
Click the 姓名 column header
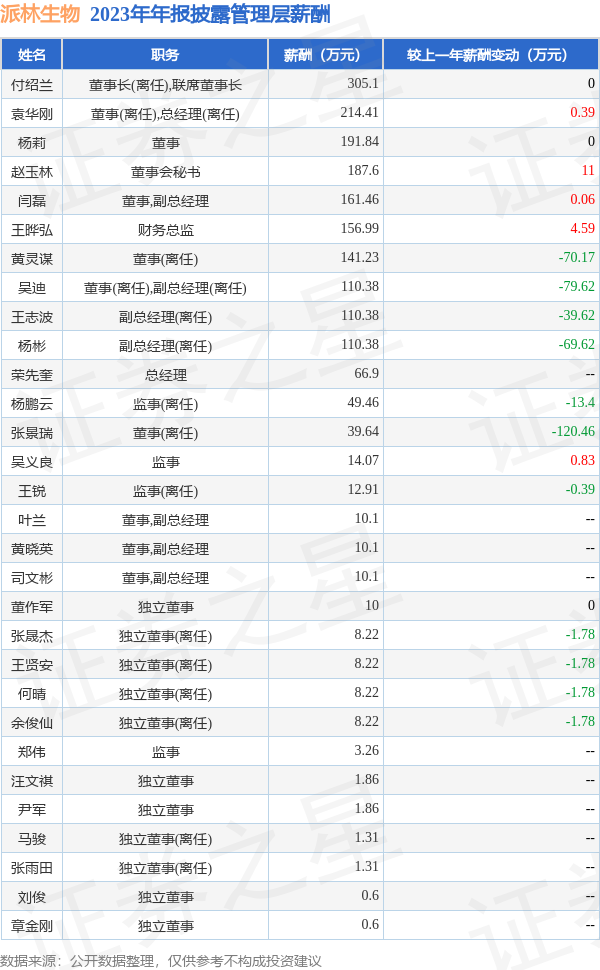coord(32,55)
